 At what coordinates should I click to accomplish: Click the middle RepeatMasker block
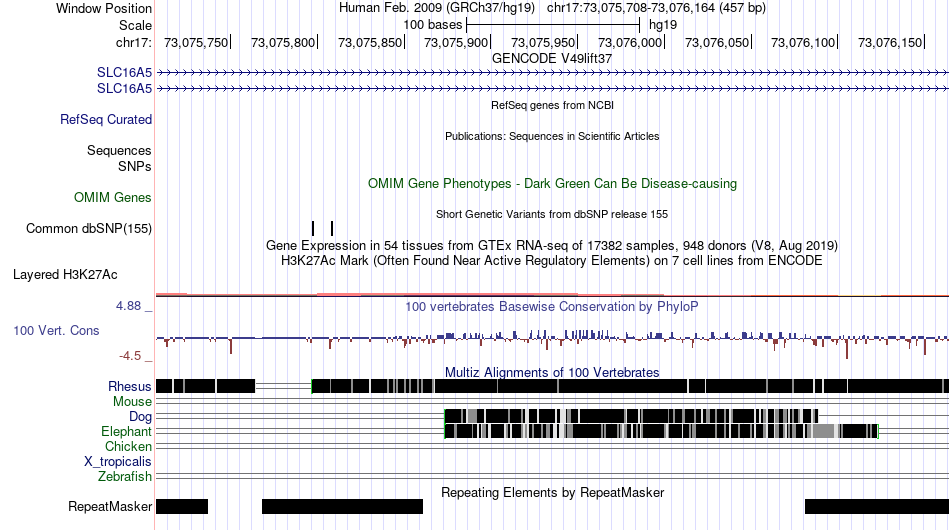[x=342, y=506]
